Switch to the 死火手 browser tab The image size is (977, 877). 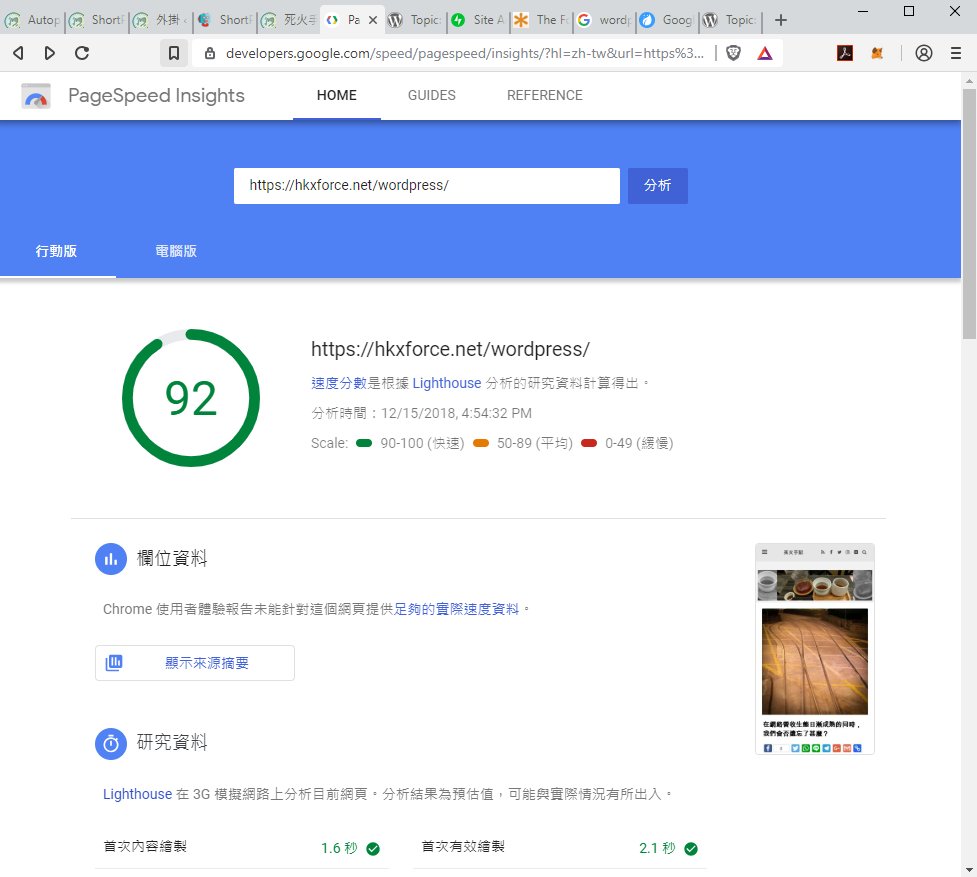pos(289,20)
